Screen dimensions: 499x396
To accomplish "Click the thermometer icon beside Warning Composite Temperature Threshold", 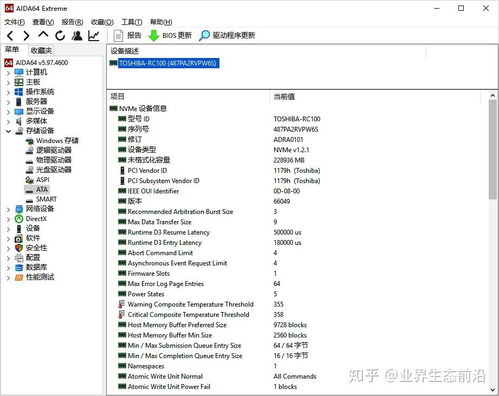I will 122,304.
